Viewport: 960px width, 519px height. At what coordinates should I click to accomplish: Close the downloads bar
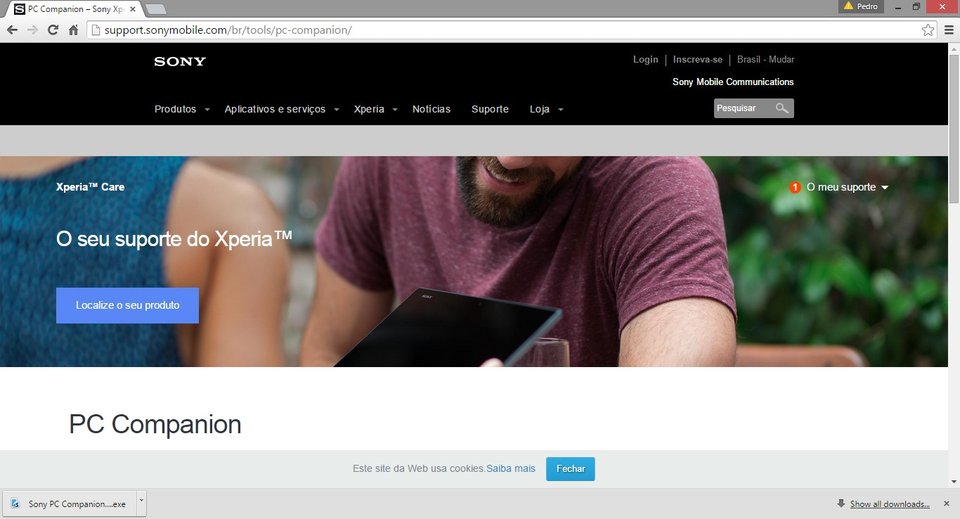pos(946,503)
